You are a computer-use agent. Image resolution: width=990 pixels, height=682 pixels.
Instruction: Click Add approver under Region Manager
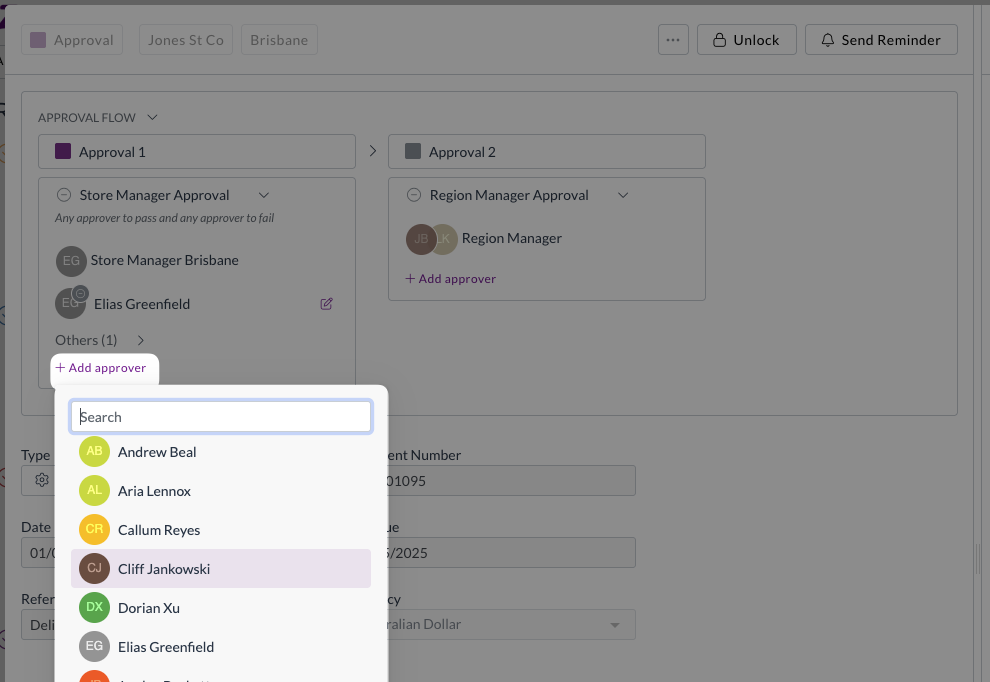pyautogui.click(x=450, y=279)
